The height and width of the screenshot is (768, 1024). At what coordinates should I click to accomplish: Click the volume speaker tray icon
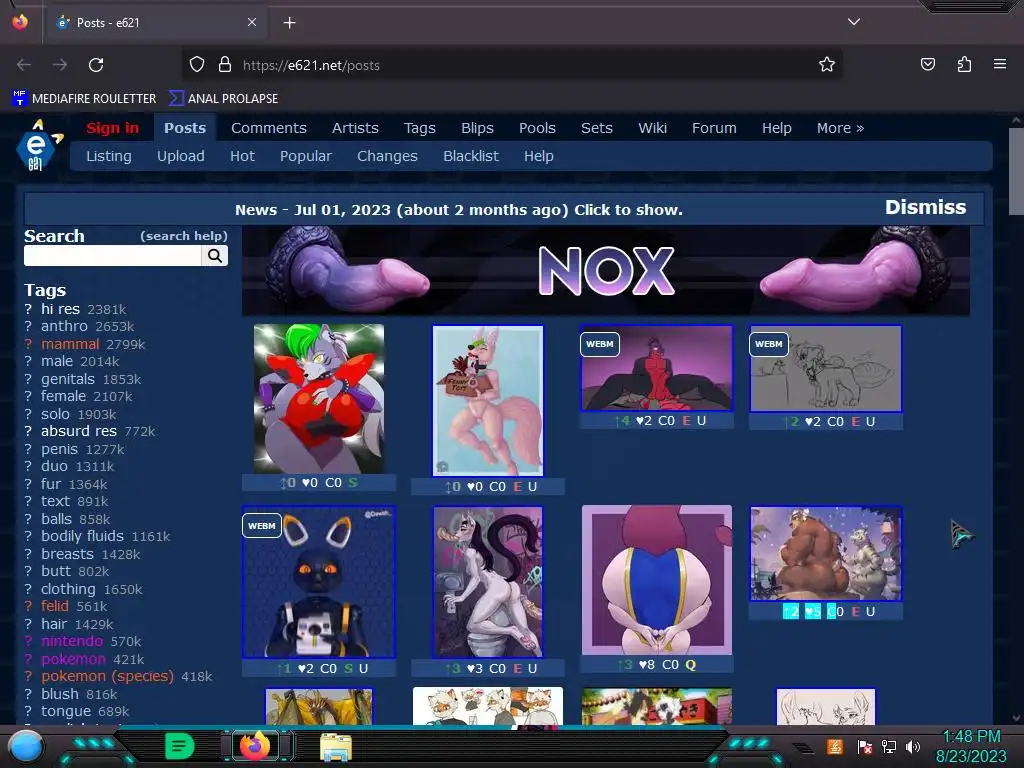coord(913,746)
